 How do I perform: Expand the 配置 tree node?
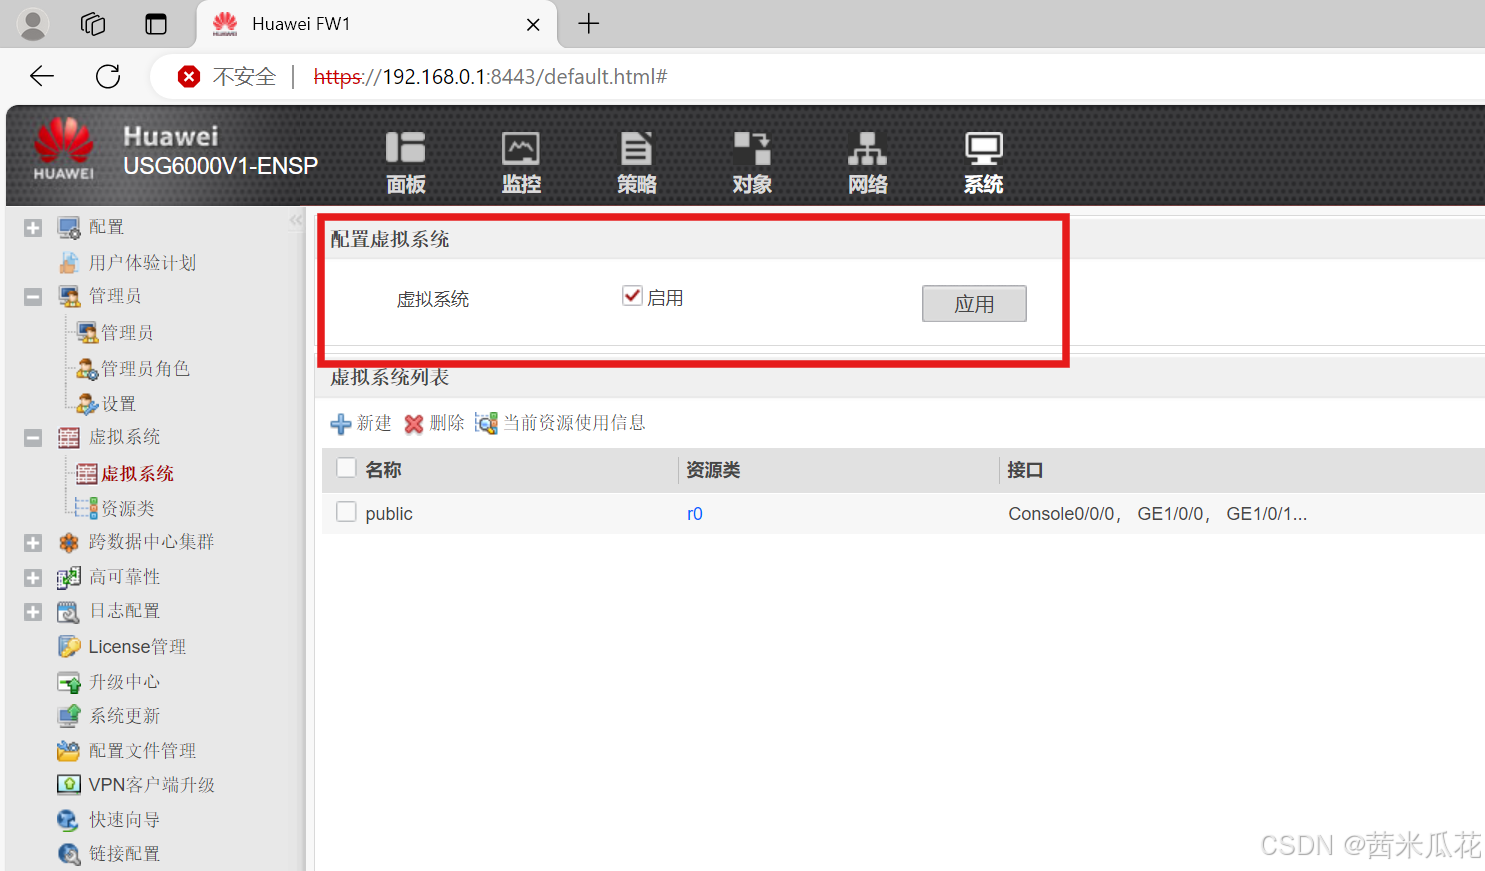pyautogui.click(x=33, y=228)
